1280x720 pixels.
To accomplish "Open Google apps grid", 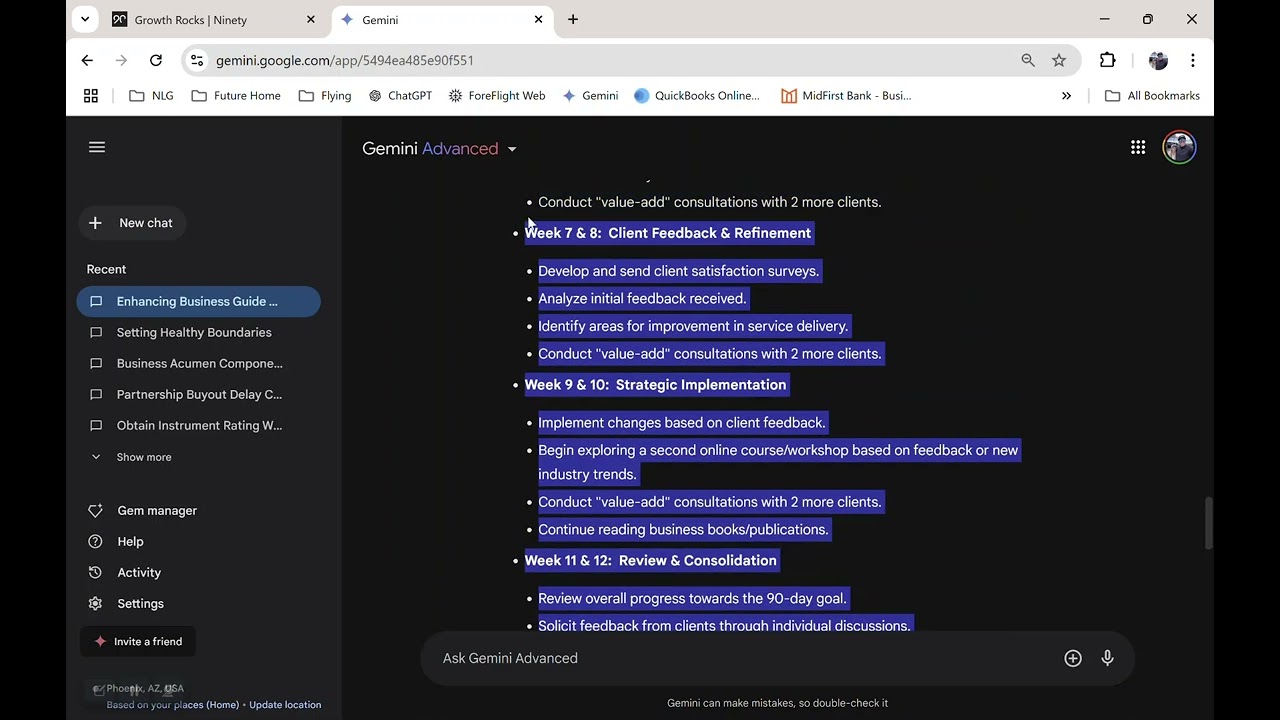I will coord(1138,147).
